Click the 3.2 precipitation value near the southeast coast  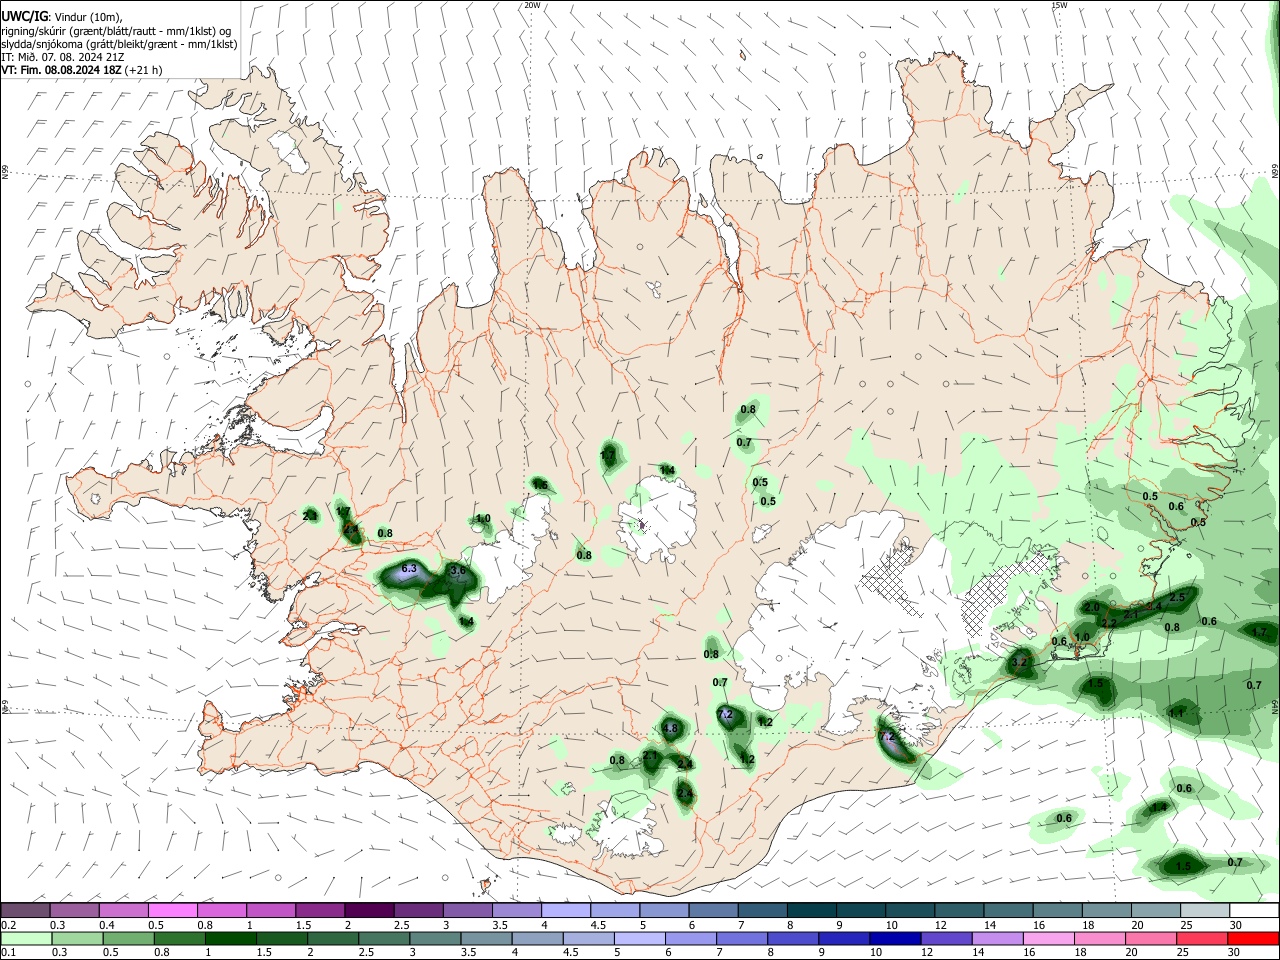[x=1020, y=662]
